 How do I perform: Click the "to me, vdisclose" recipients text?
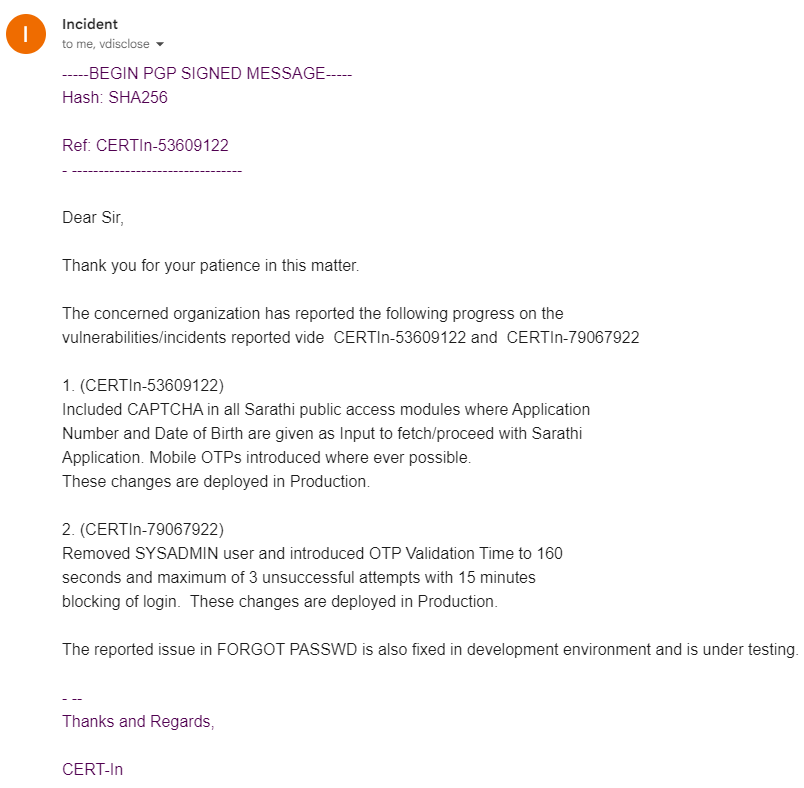(x=105, y=44)
